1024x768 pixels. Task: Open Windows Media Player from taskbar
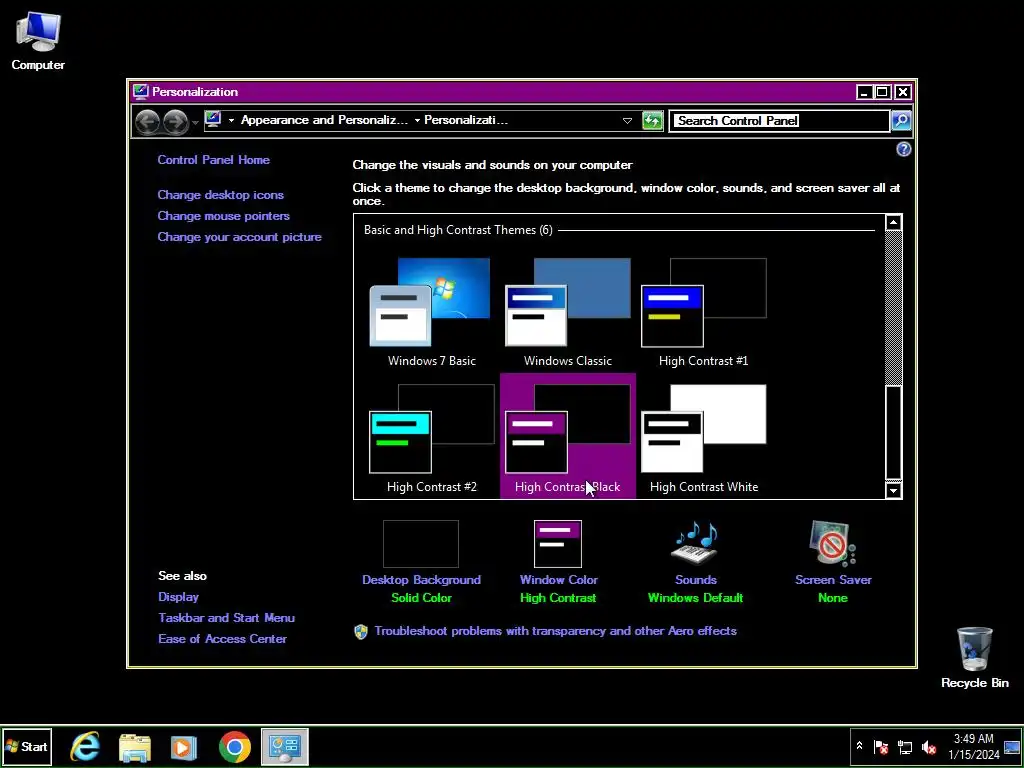[x=184, y=747]
